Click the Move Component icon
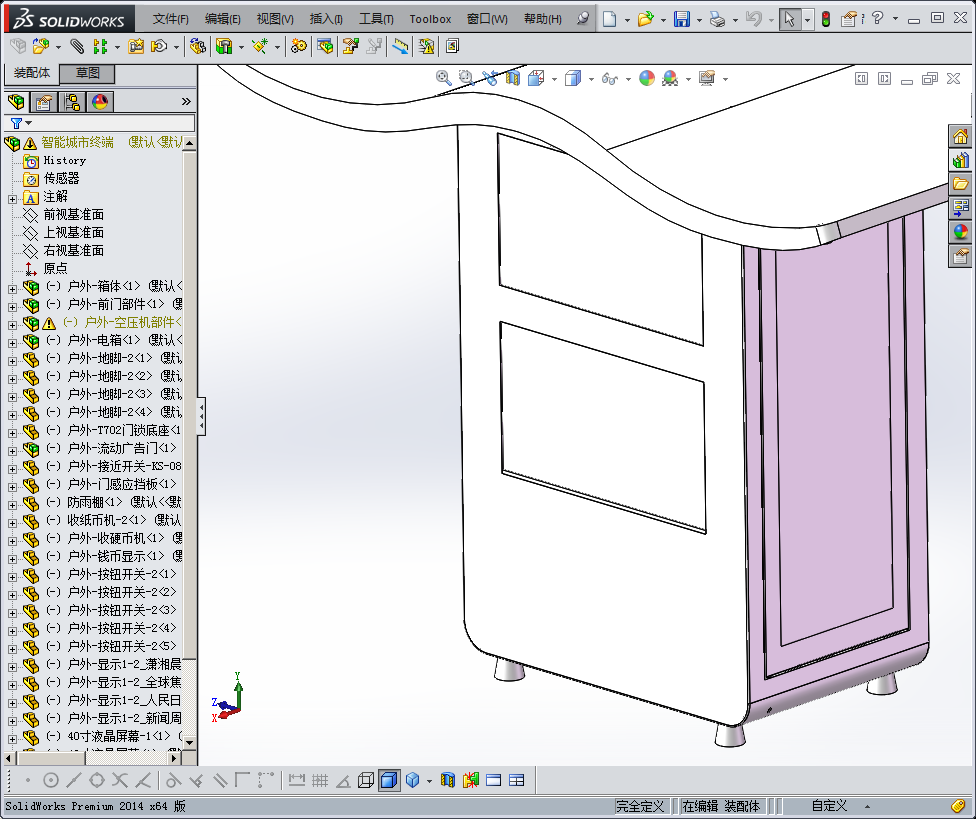 [x=159, y=46]
